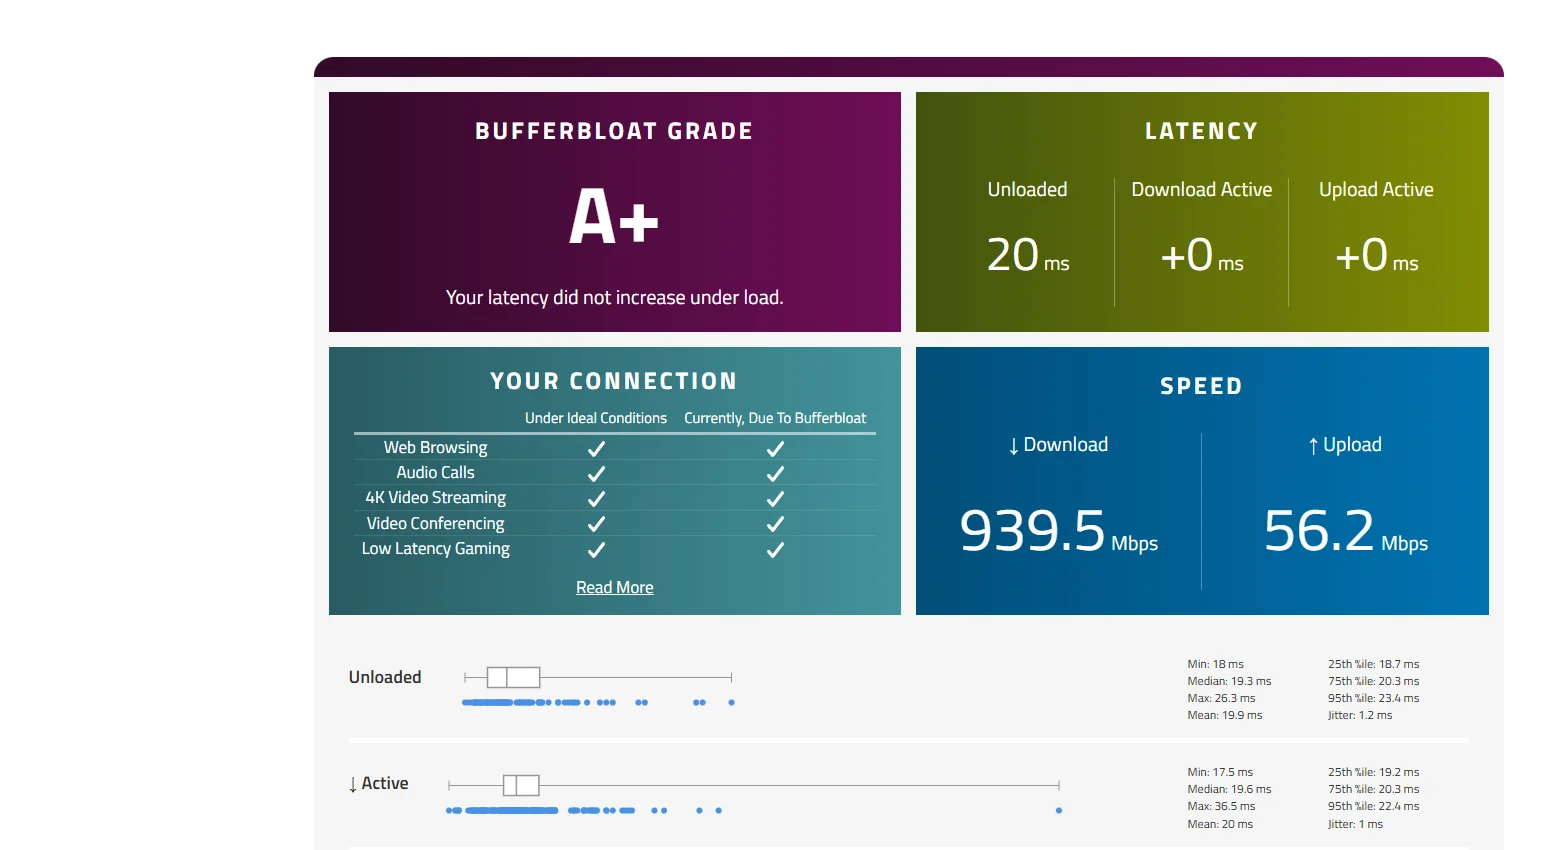Click 'Jitter: 1.2 ms' in Unloaded stats
This screenshot has height=850, width=1541.
1360,715
